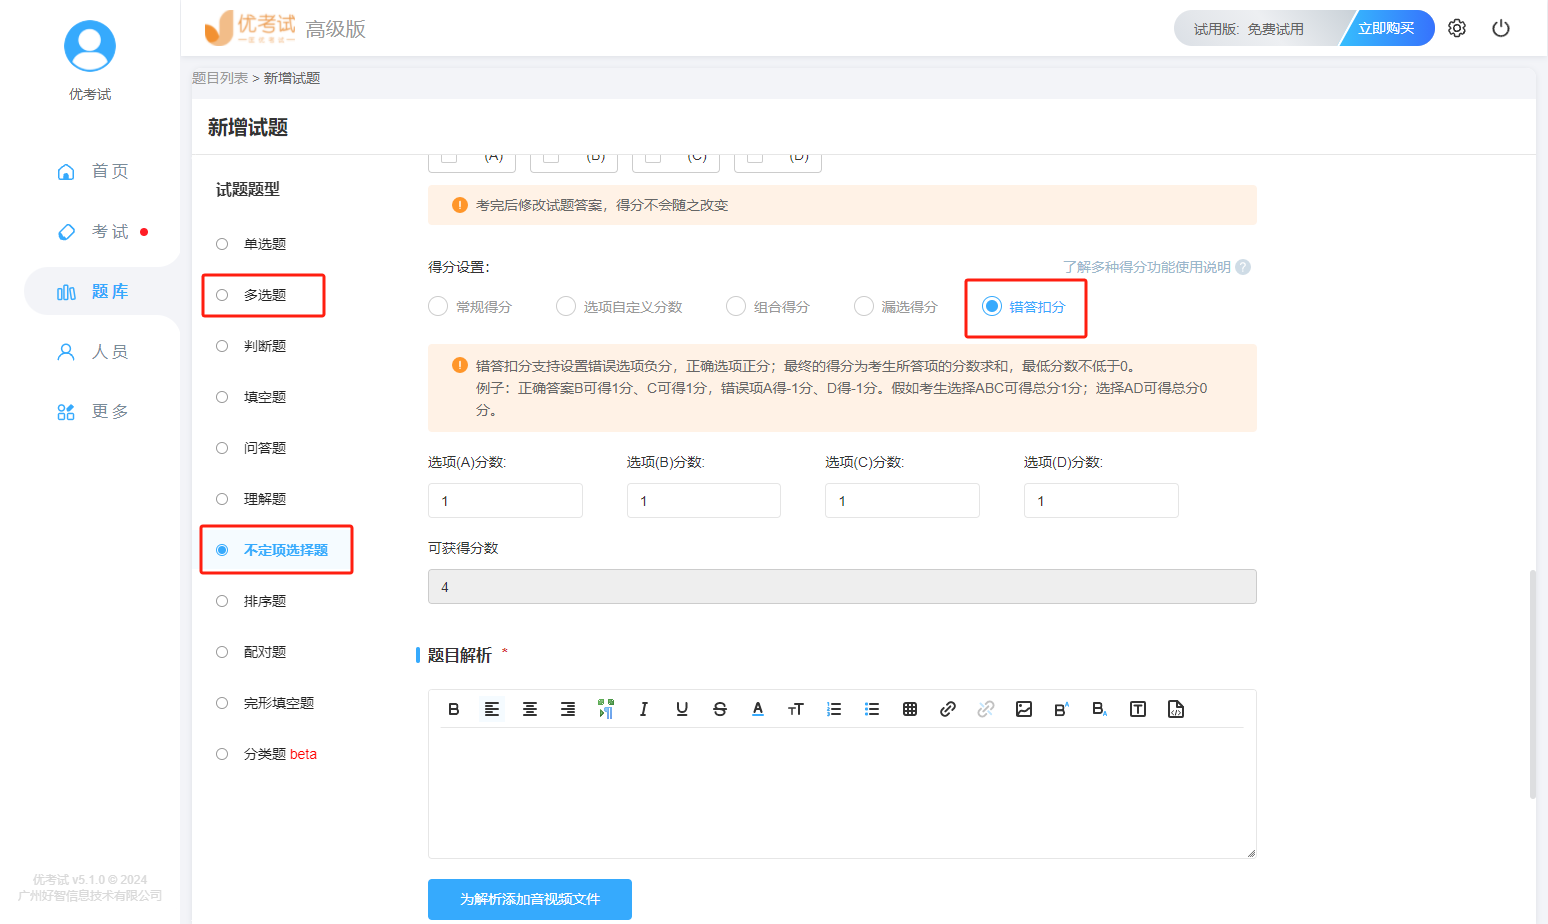The width and height of the screenshot is (1548, 924).
Task: Insert a table in the editor
Action: (x=910, y=709)
